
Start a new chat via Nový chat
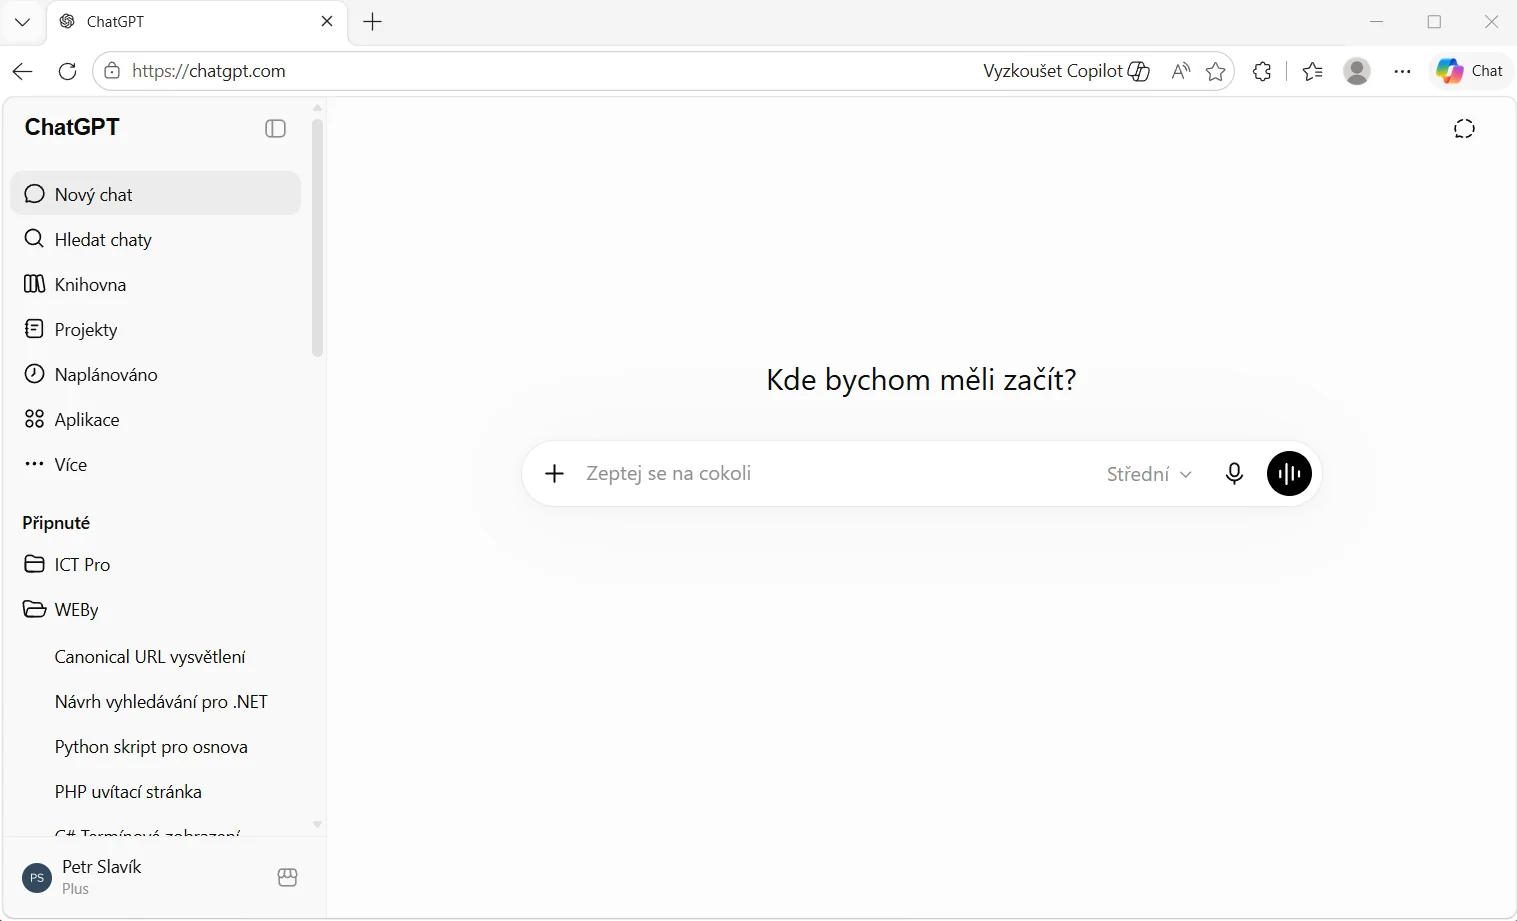pos(155,194)
